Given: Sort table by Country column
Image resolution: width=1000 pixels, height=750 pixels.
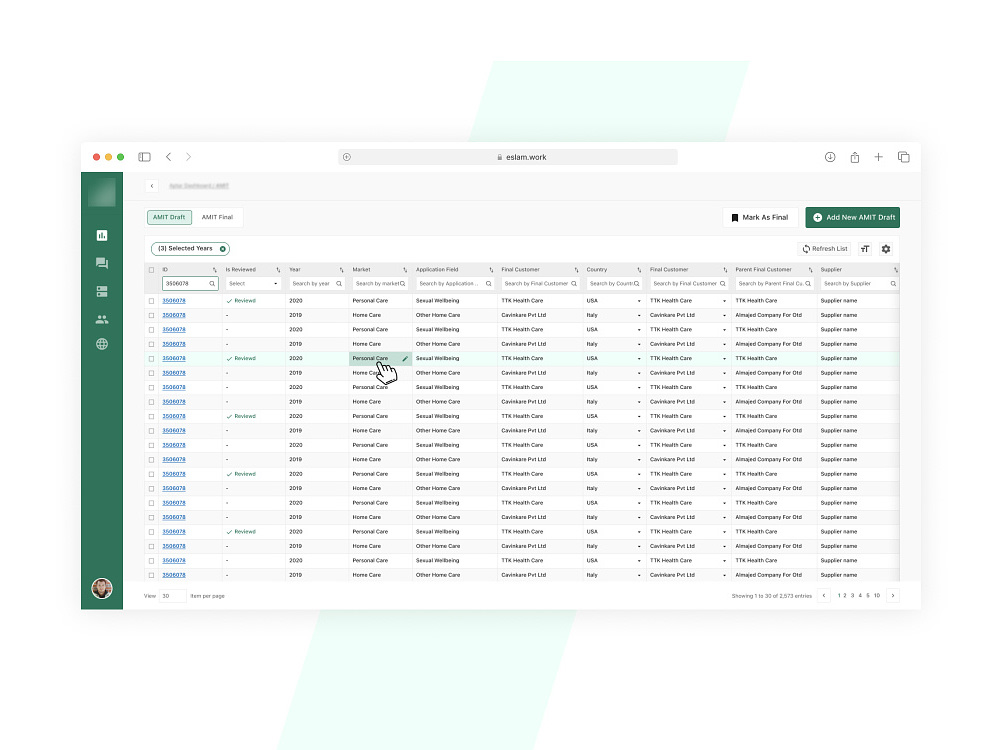Looking at the screenshot, I should [639, 270].
